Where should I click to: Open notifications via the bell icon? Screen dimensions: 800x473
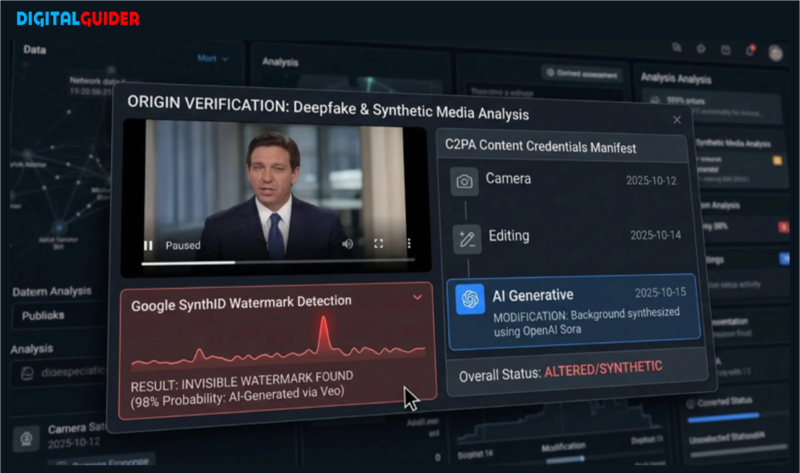tap(750, 50)
